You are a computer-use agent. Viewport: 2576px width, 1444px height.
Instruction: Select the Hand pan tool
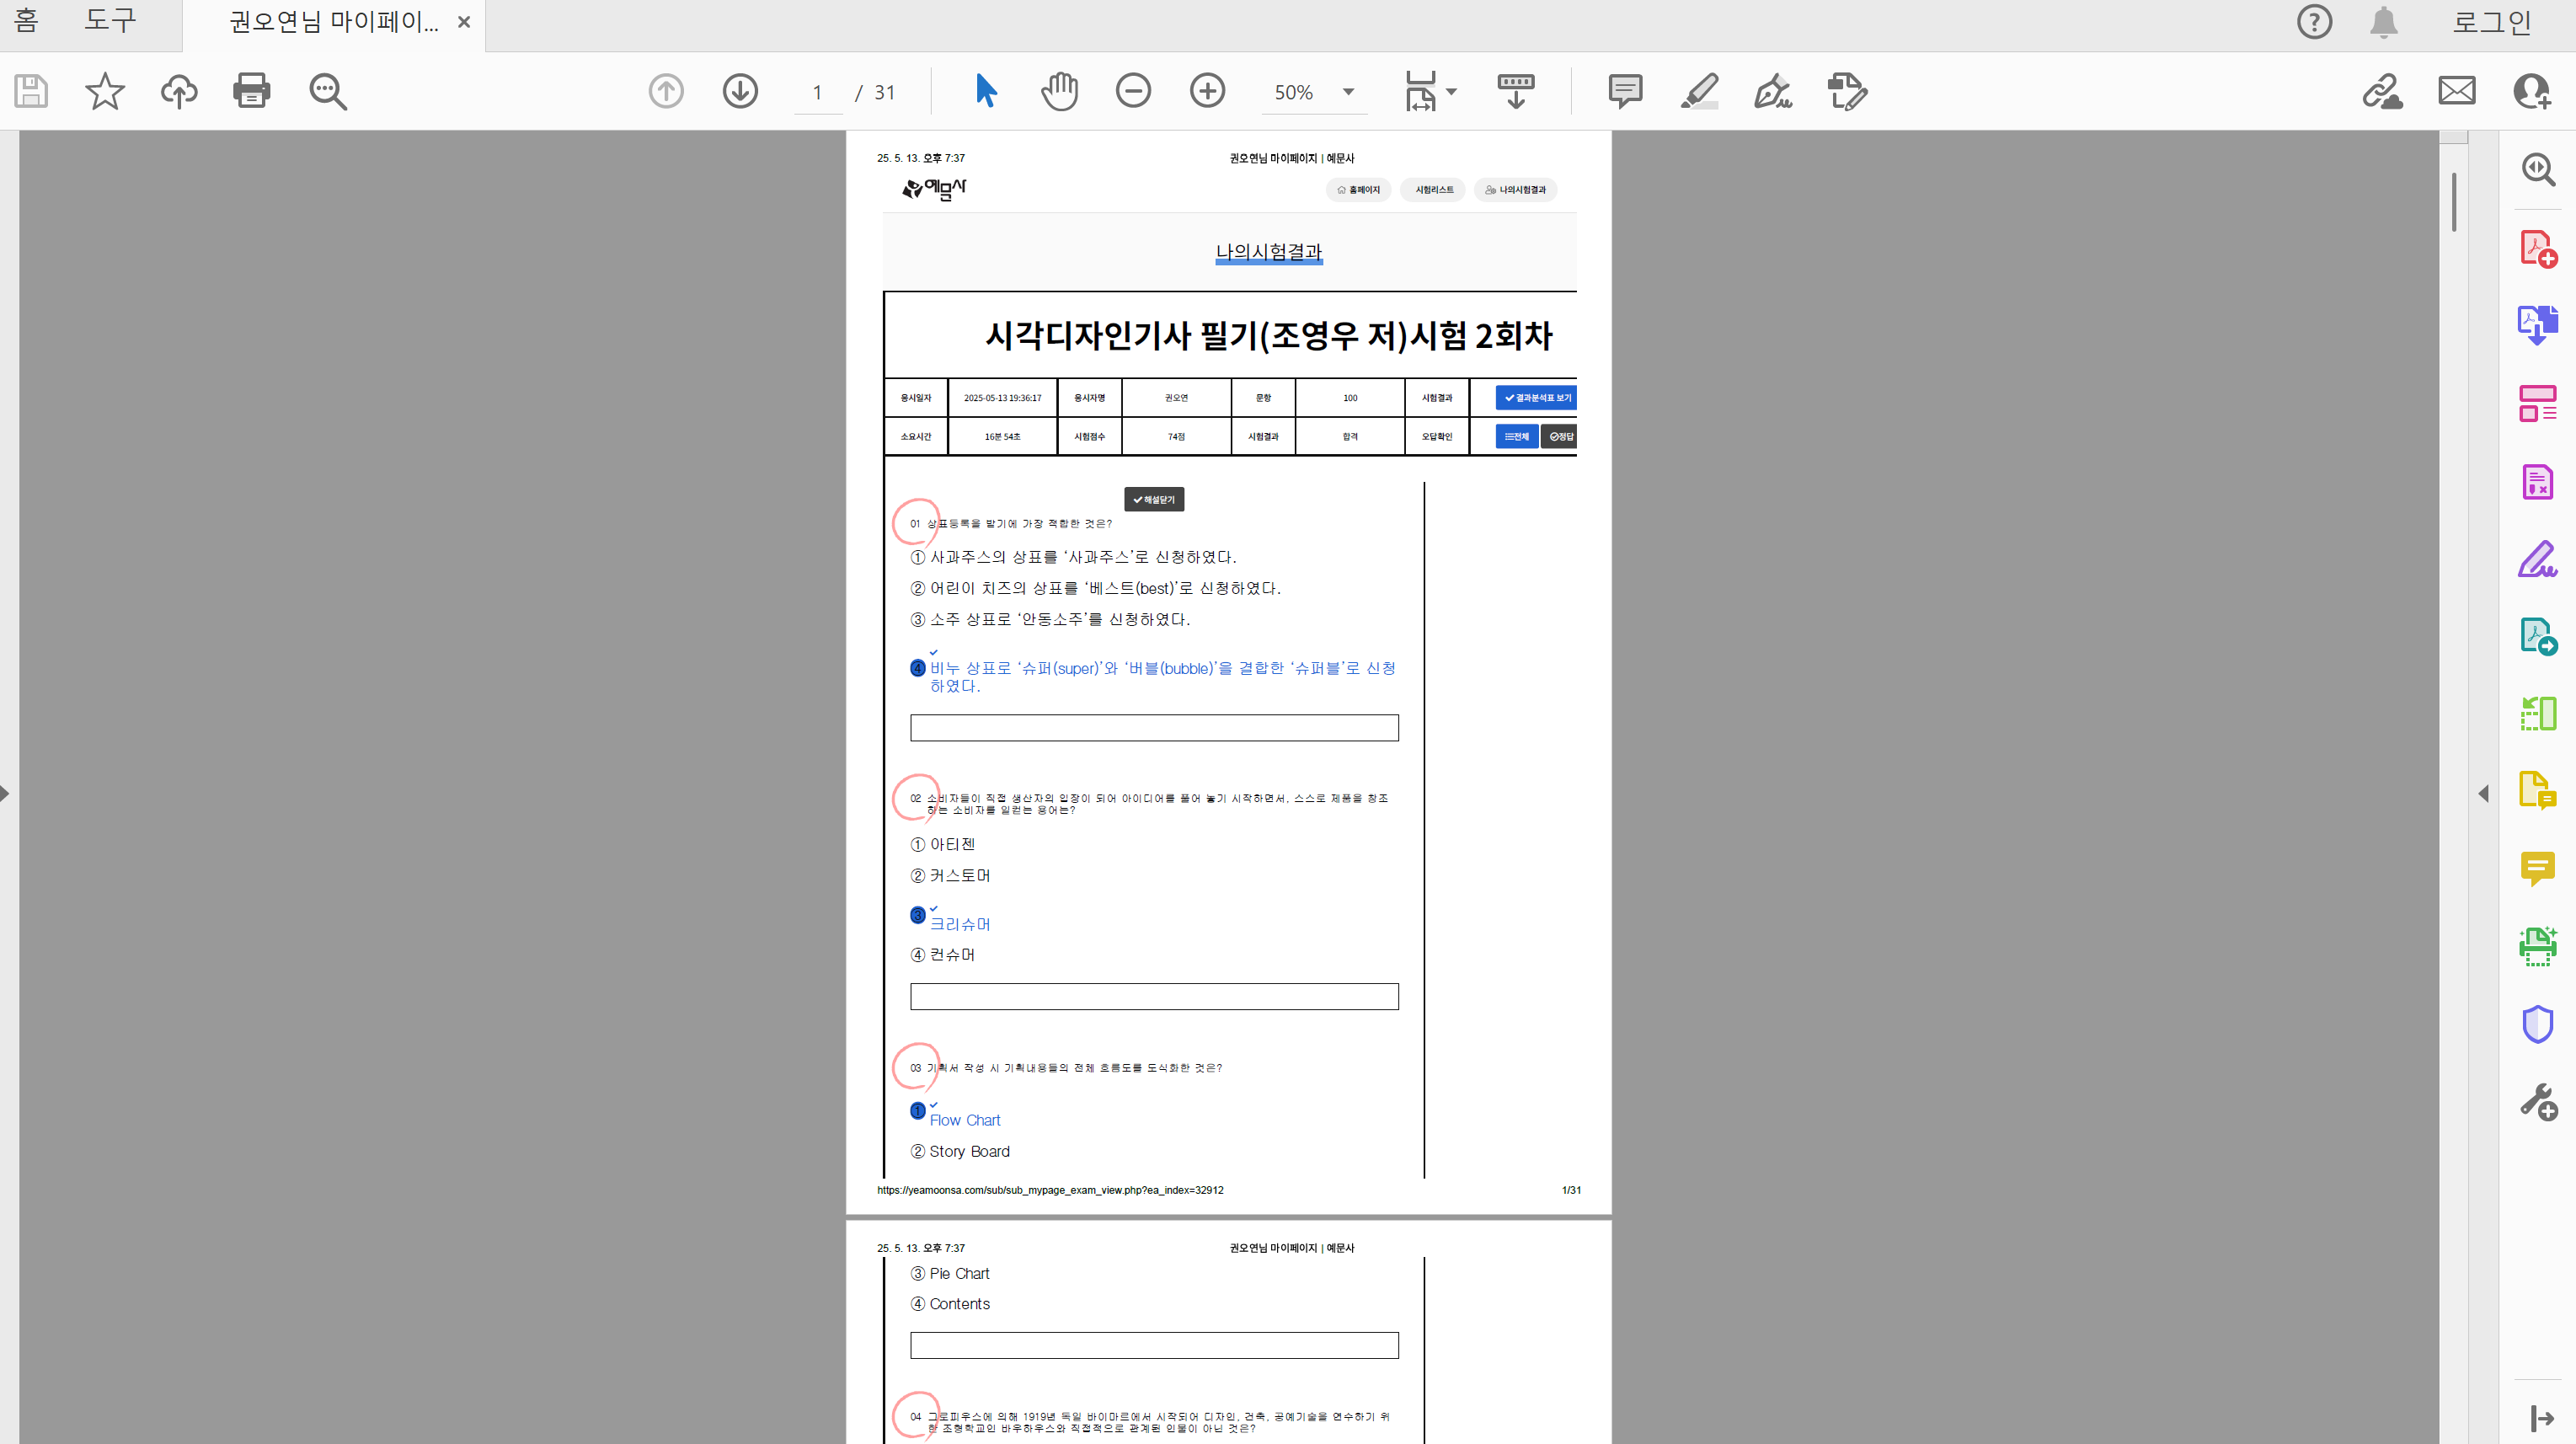coord(1059,91)
